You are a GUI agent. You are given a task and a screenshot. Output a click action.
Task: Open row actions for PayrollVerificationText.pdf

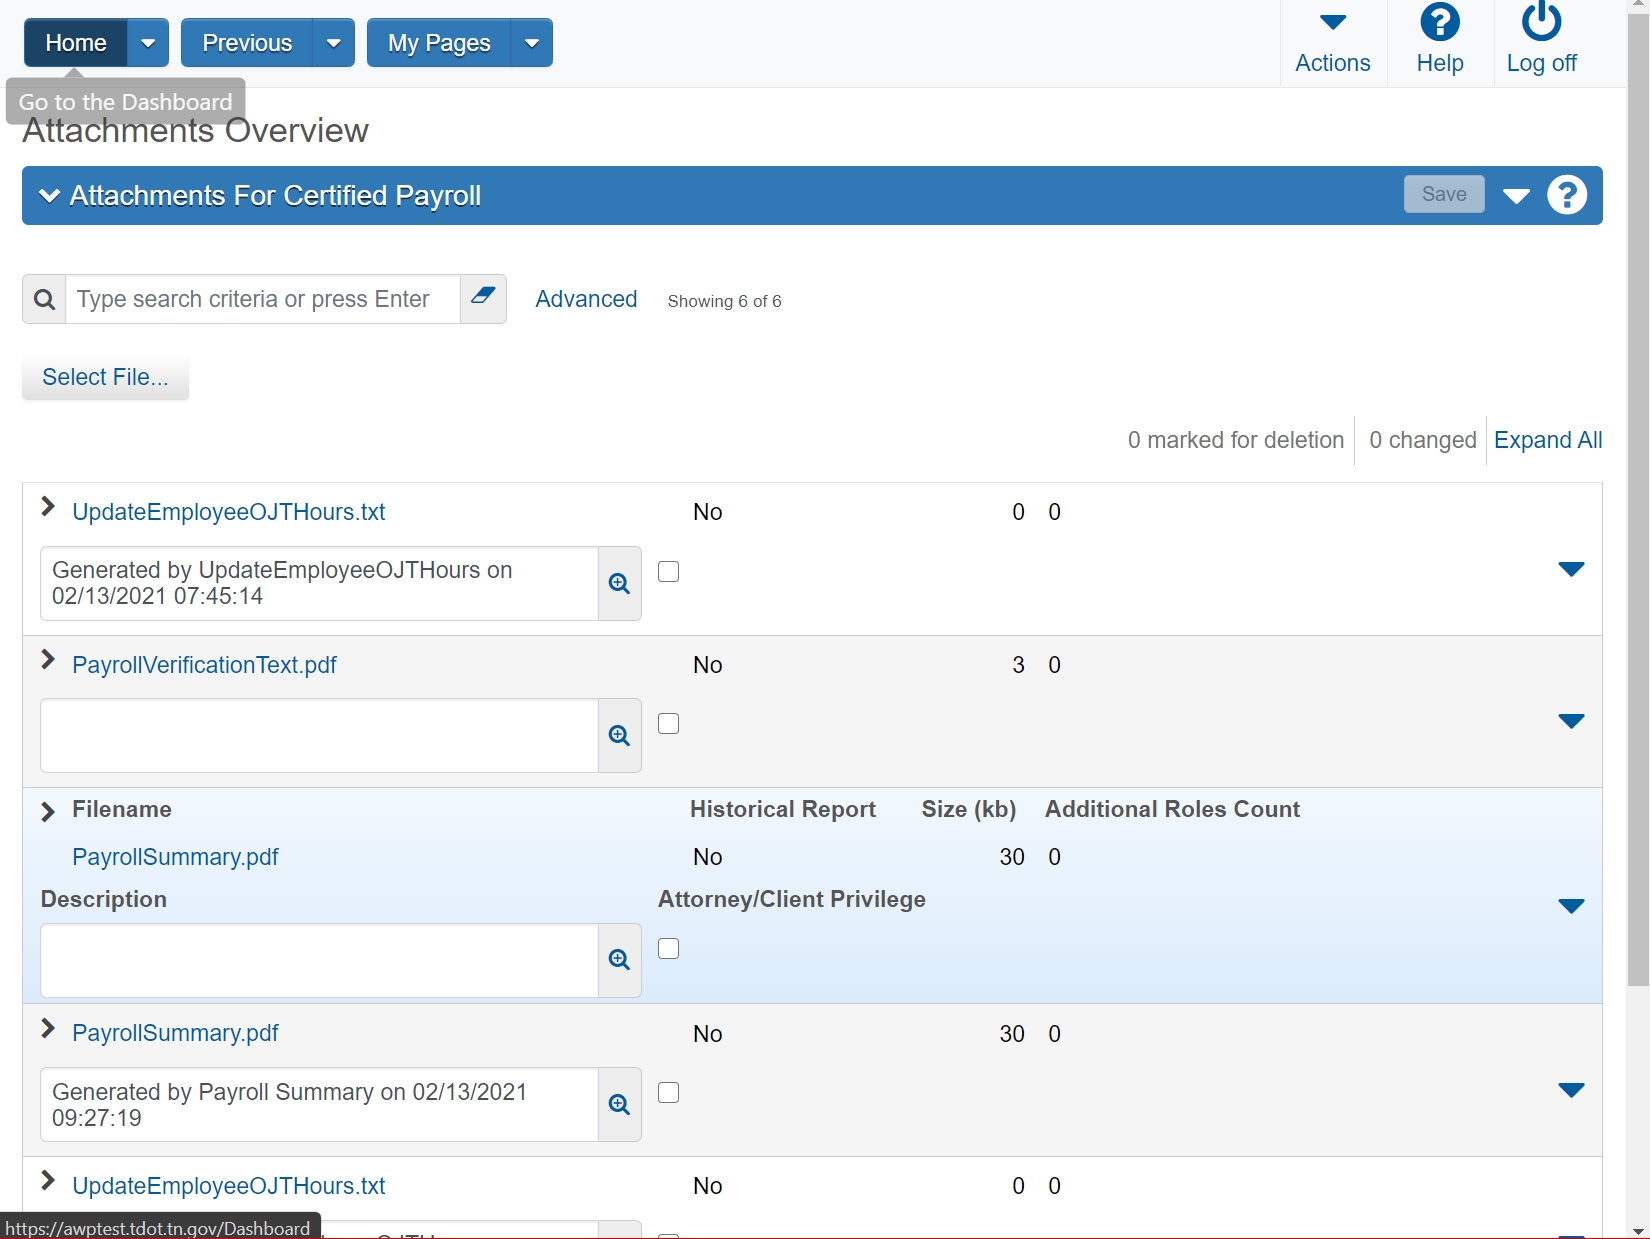coord(1571,721)
